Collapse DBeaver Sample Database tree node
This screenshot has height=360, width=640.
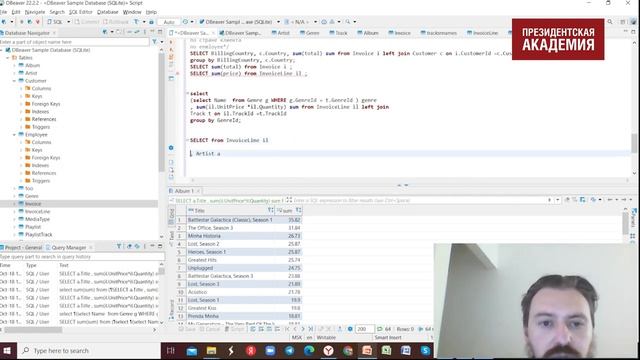pyautogui.click(x=2, y=50)
